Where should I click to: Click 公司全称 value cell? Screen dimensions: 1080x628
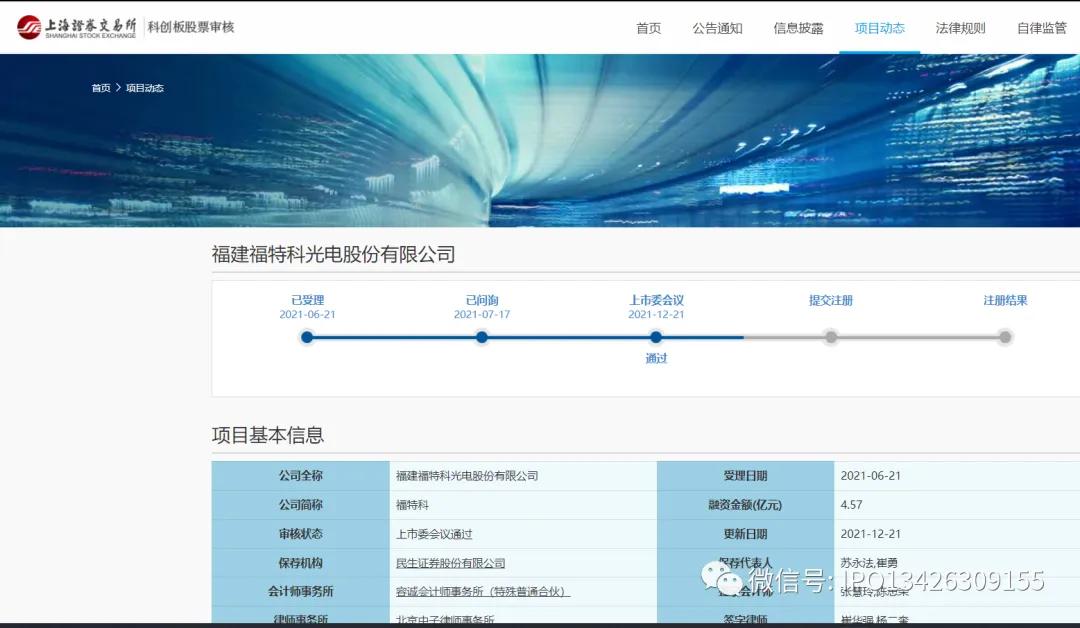point(523,476)
